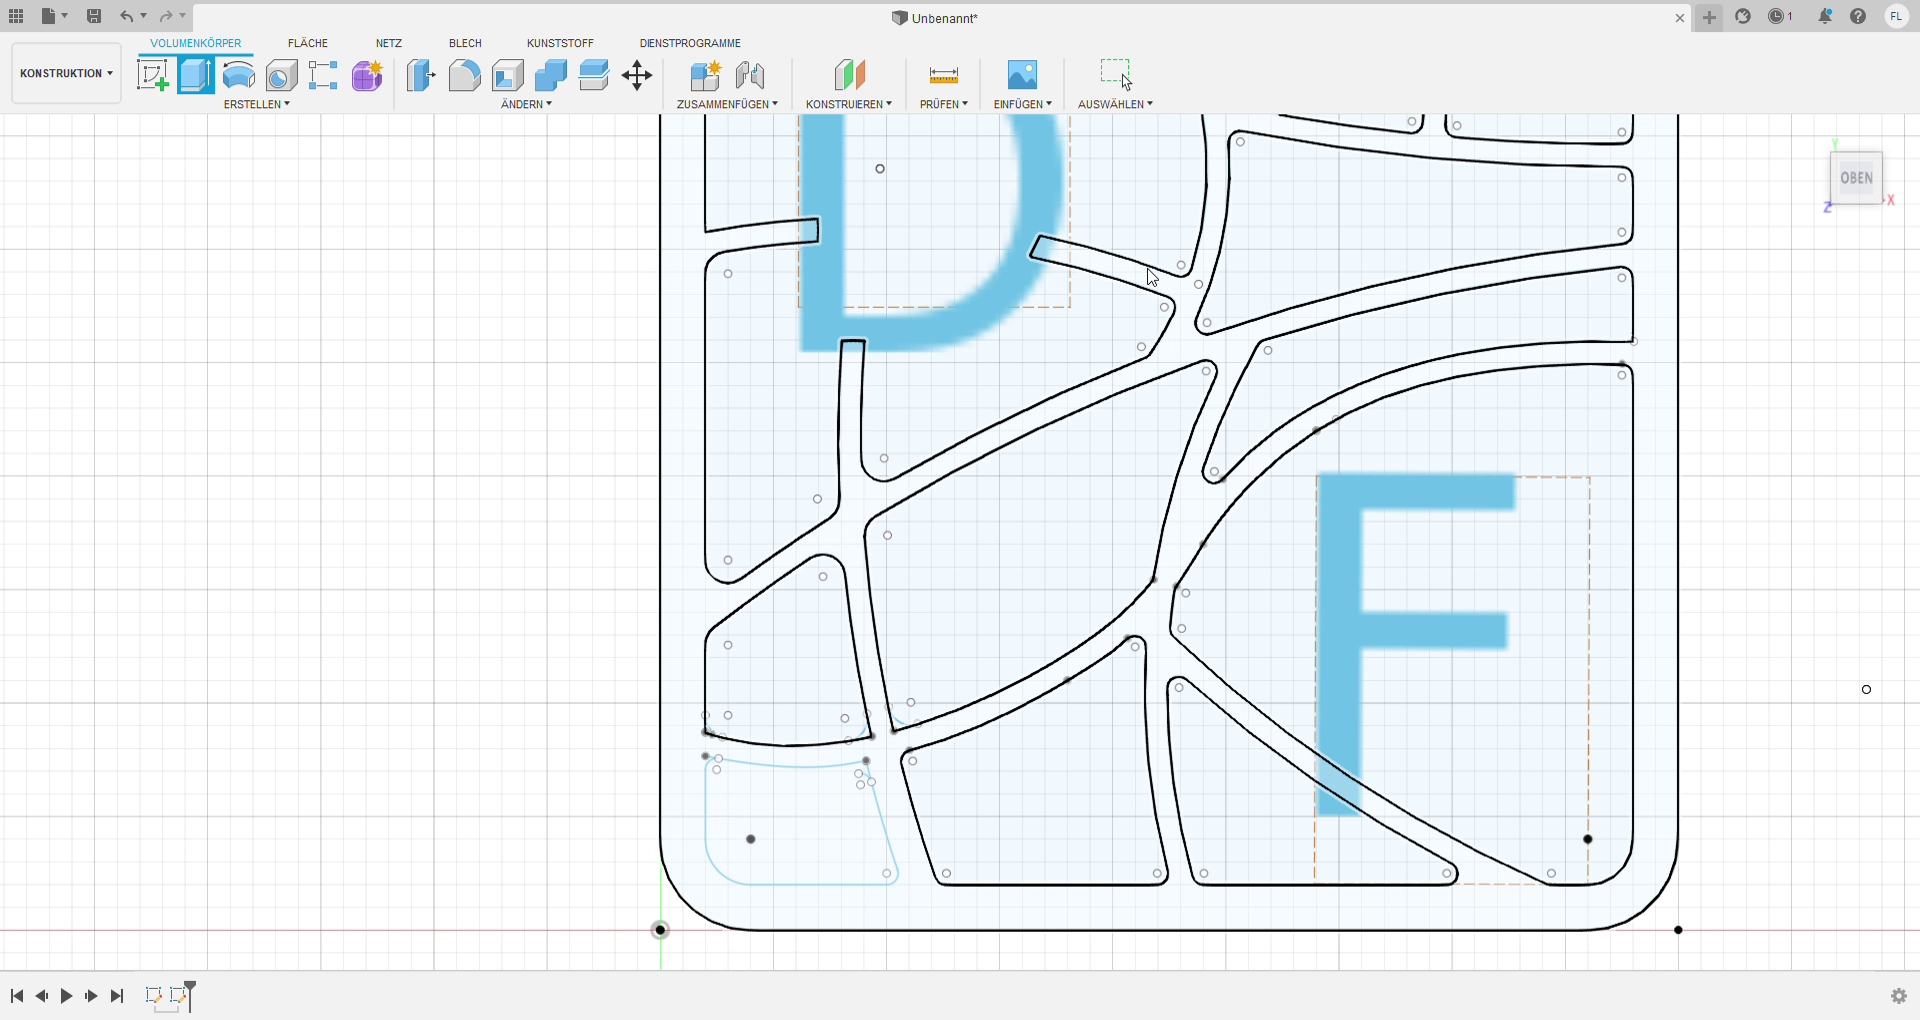Open the BLECH tab

click(465, 43)
